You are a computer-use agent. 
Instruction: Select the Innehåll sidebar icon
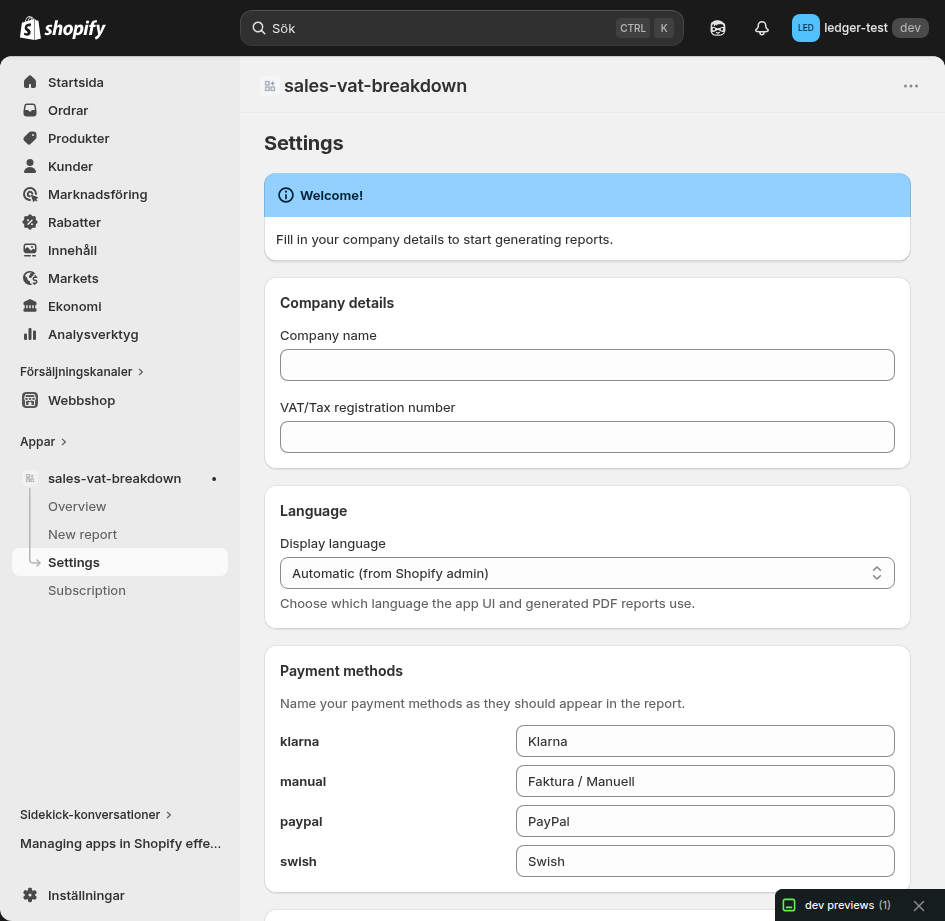28,250
